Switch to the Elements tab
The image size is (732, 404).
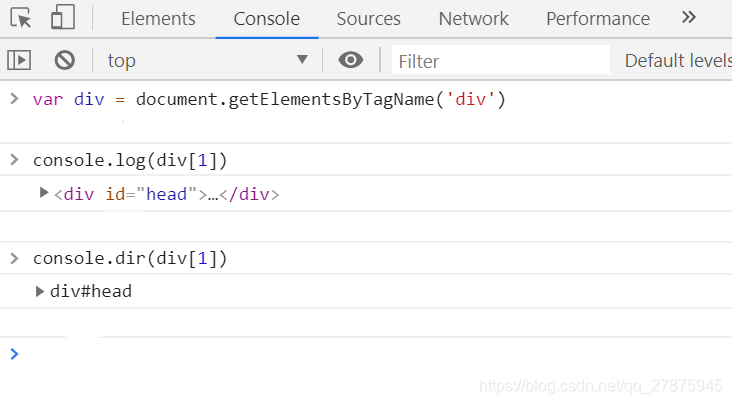[x=158, y=19]
